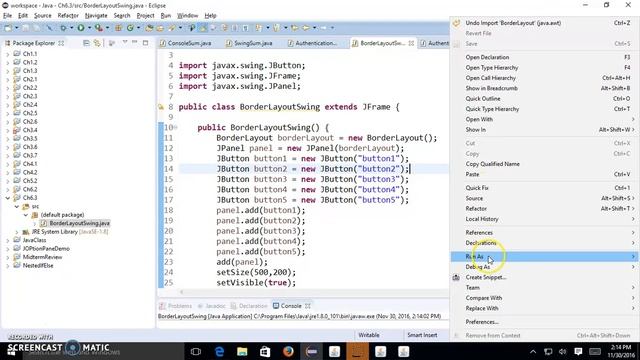Screen dimensions: 640x360
Task: Toggle Mark Occurrences in the toolbar
Action: coord(203,28)
